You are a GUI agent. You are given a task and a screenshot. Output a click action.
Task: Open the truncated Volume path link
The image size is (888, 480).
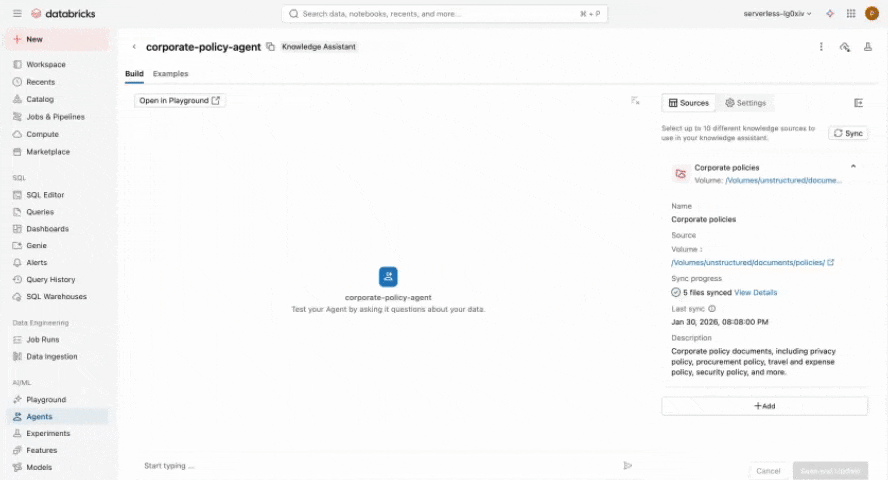coord(783,181)
